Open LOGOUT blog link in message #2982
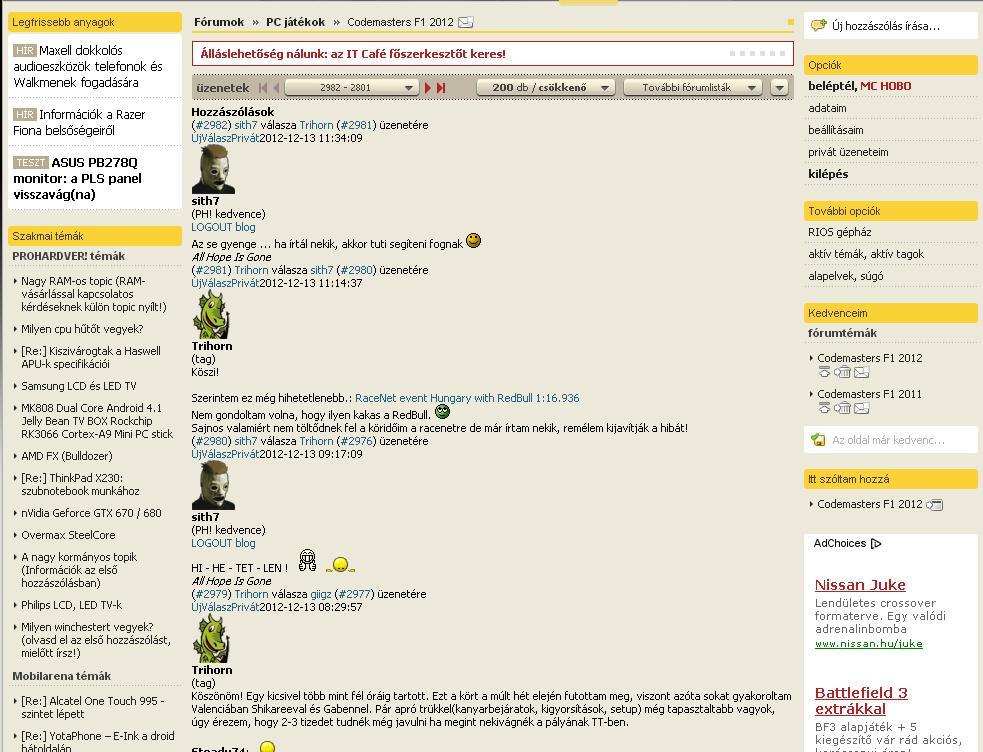Viewport: 983px width, 752px height. [223, 227]
